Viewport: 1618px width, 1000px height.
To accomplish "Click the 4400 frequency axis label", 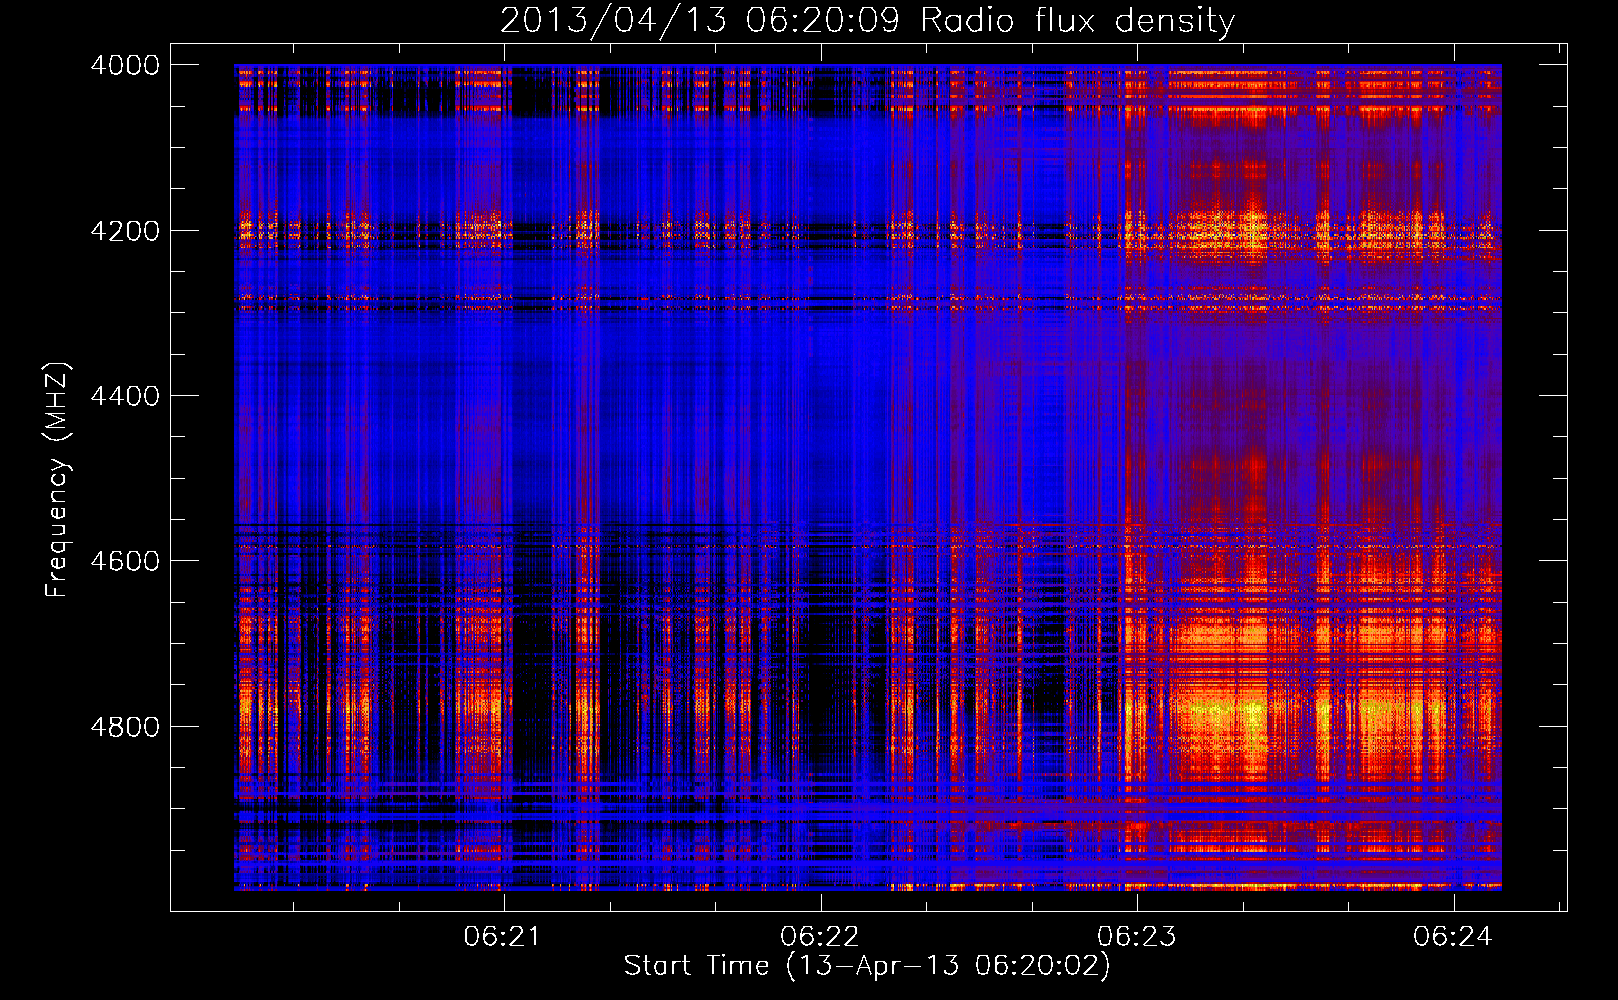I will click(x=125, y=396).
